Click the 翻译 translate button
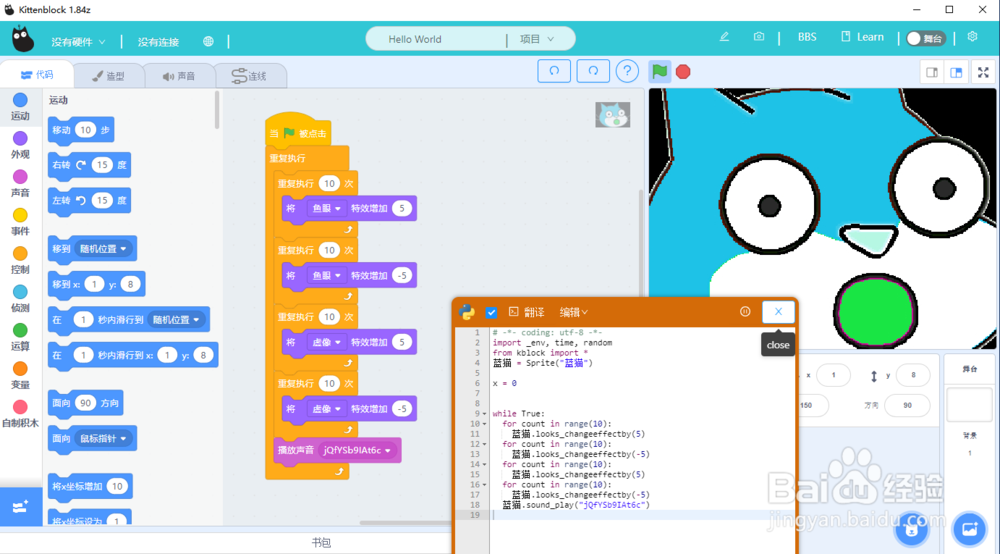Viewport: 1000px width, 554px height. (526, 312)
